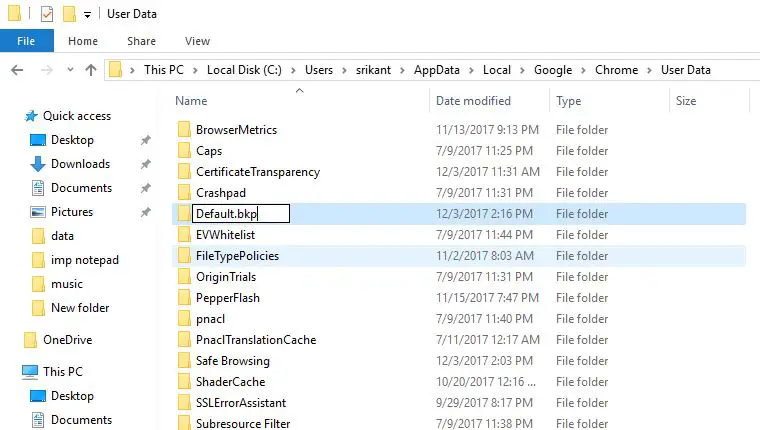760x430 pixels.
Task: Click the Subresource Filter folder name
Action: coord(243,424)
